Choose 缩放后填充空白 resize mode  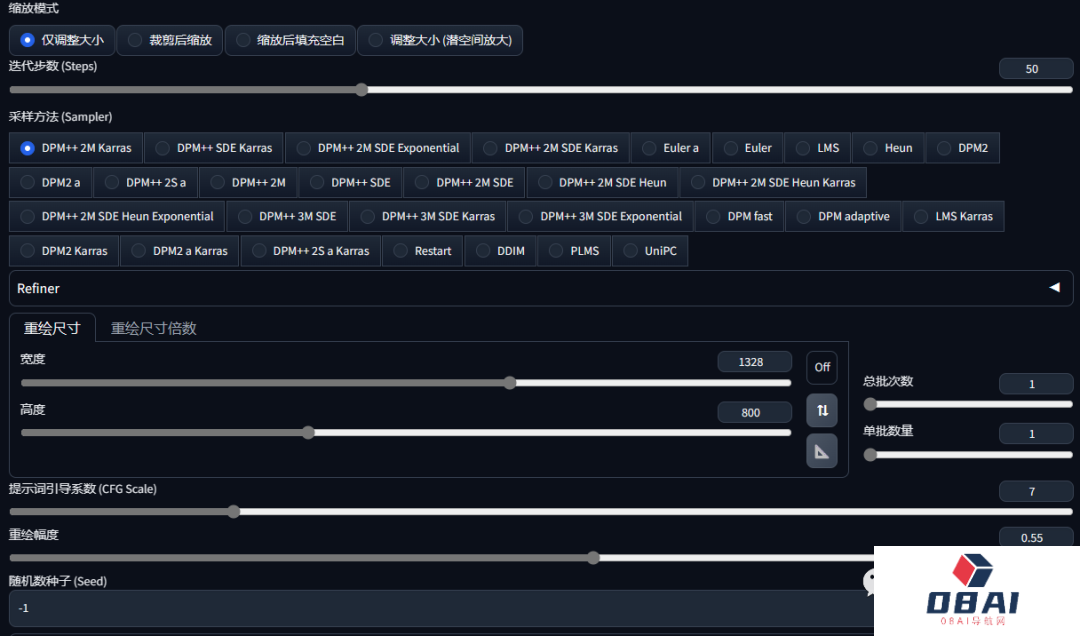290,40
